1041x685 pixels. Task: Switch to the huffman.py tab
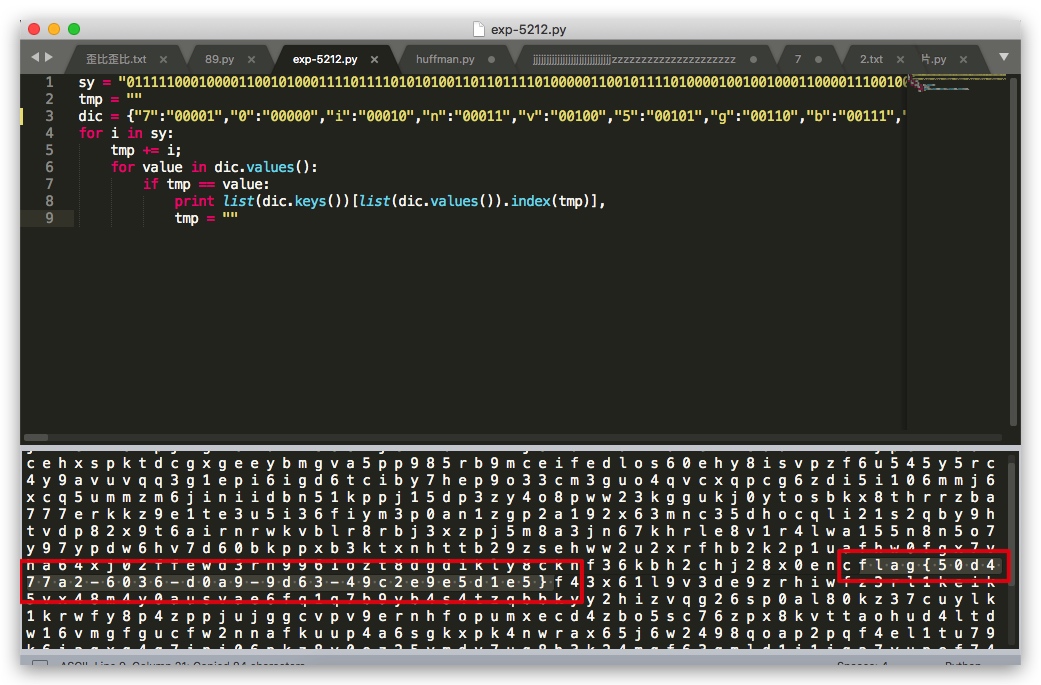[x=445, y=59]
